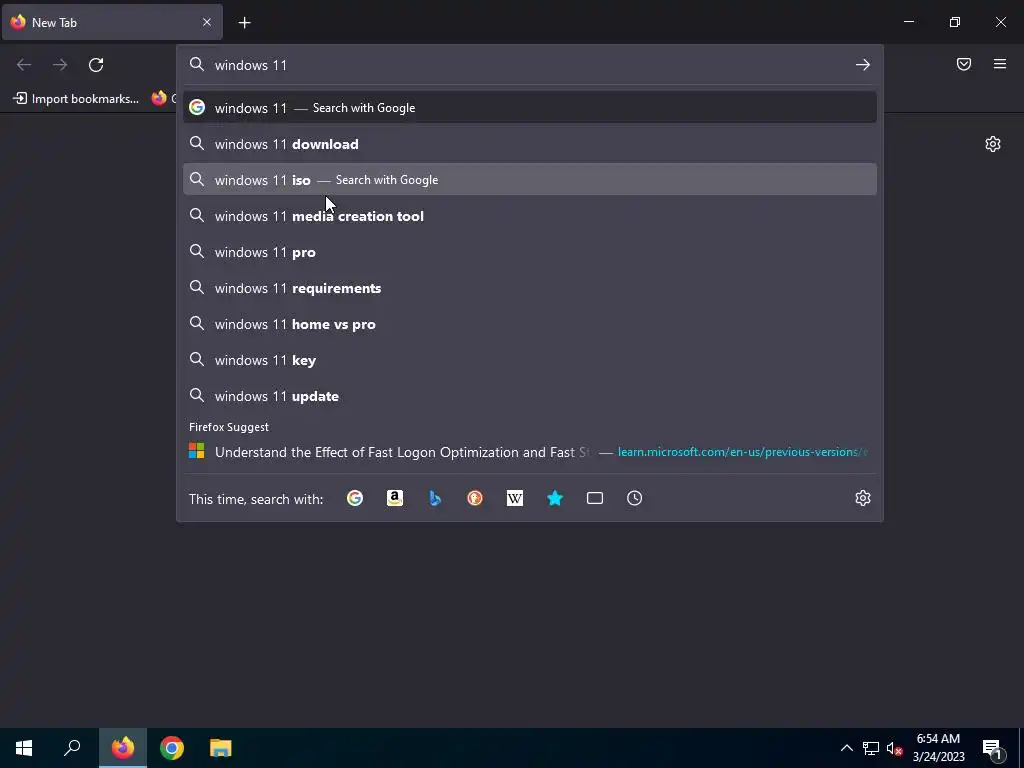Launch Chrome from taskbar
This screenshot has width=1024, height=768.
coord(172,748)
